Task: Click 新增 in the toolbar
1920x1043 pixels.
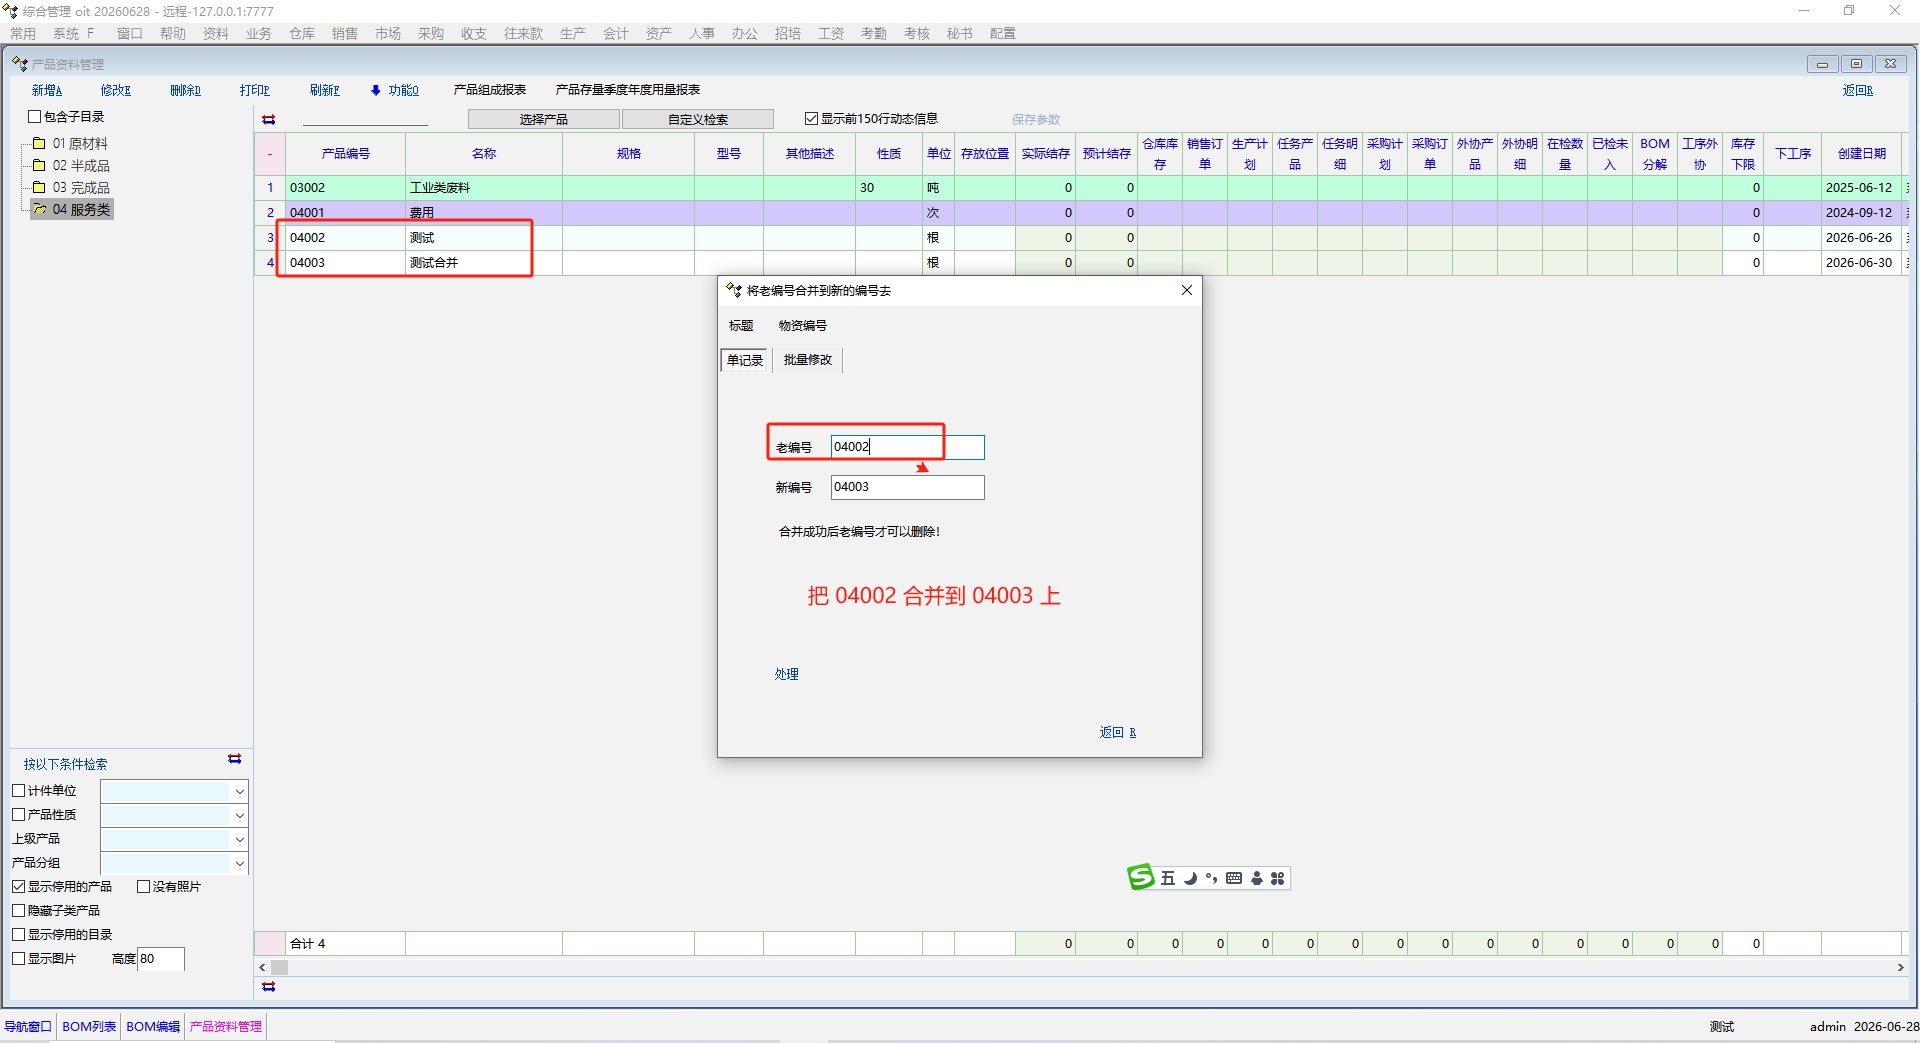Action: click(46, 90)
